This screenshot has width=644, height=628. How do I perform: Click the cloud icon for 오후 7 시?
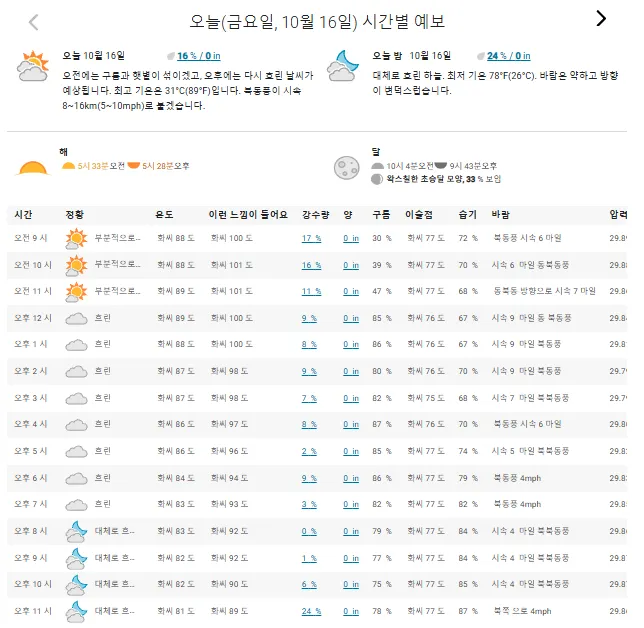click(x=76, y=504)
